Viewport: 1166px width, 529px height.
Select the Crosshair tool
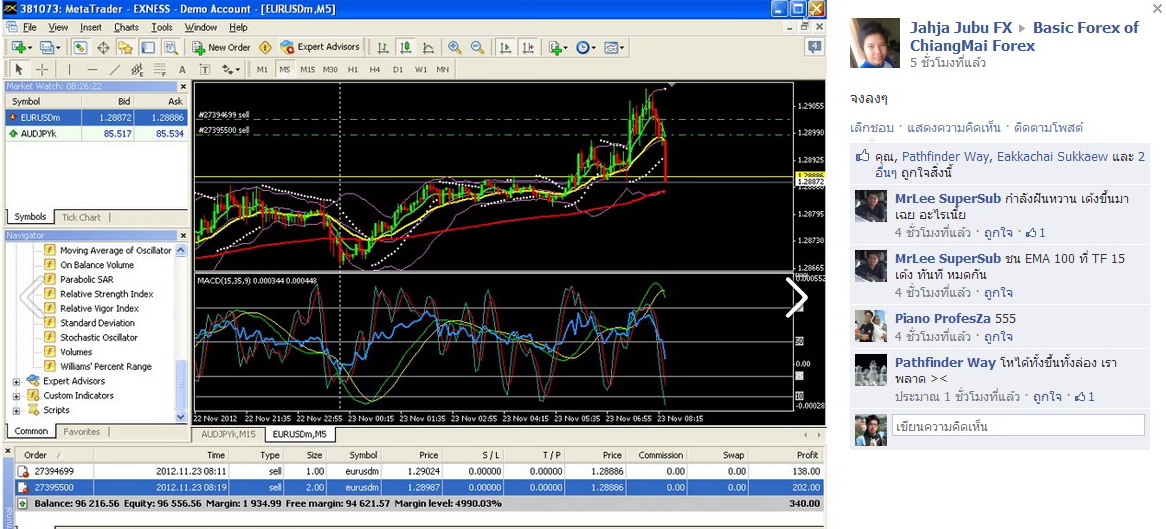click(x=42, y=69)
